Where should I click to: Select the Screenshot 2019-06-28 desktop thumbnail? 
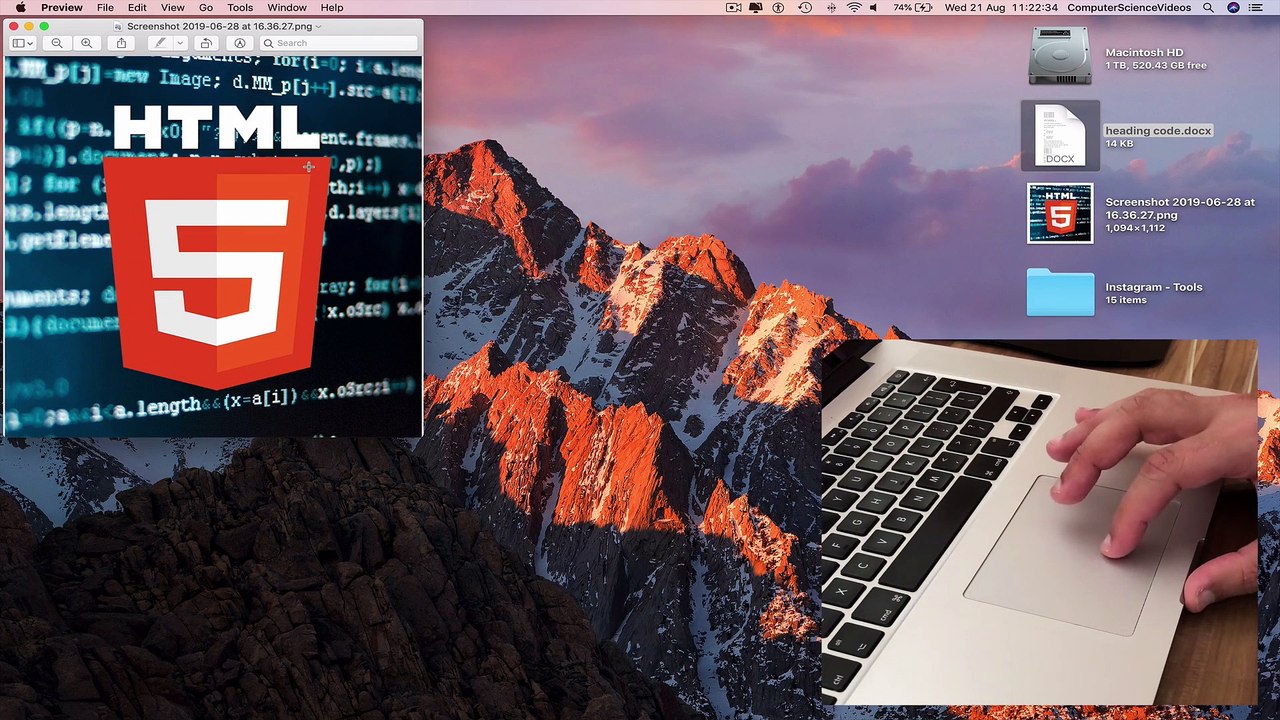[1060, 213]
